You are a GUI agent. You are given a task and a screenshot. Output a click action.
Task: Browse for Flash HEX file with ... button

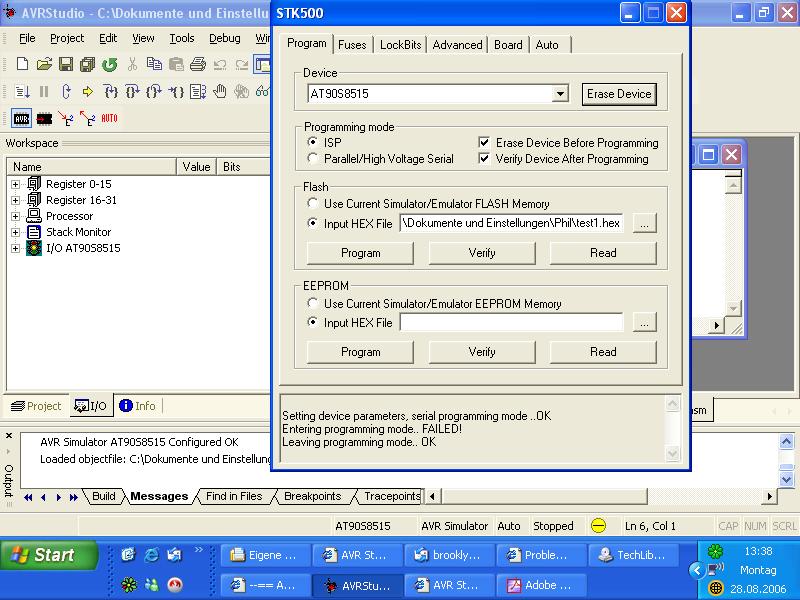click(644, 223)
